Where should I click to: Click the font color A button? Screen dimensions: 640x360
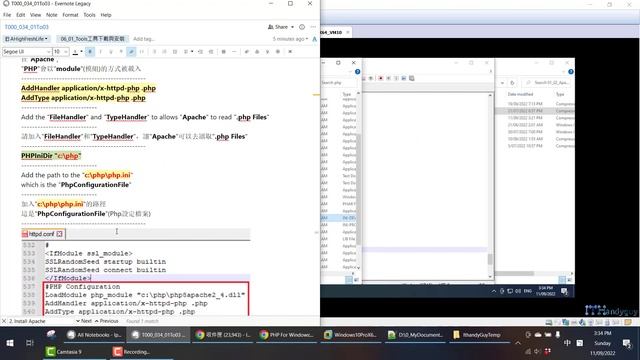(75, 52)
